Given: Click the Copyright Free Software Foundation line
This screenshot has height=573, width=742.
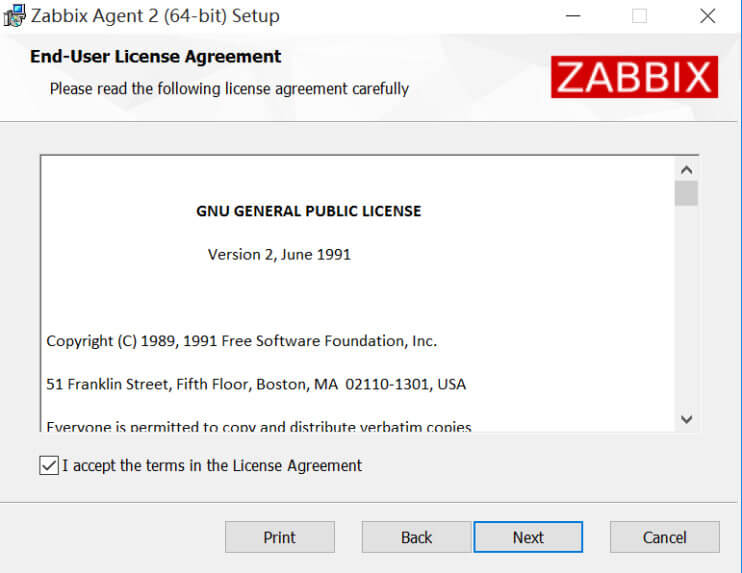Looking at the screenshot, I should 241,341.
